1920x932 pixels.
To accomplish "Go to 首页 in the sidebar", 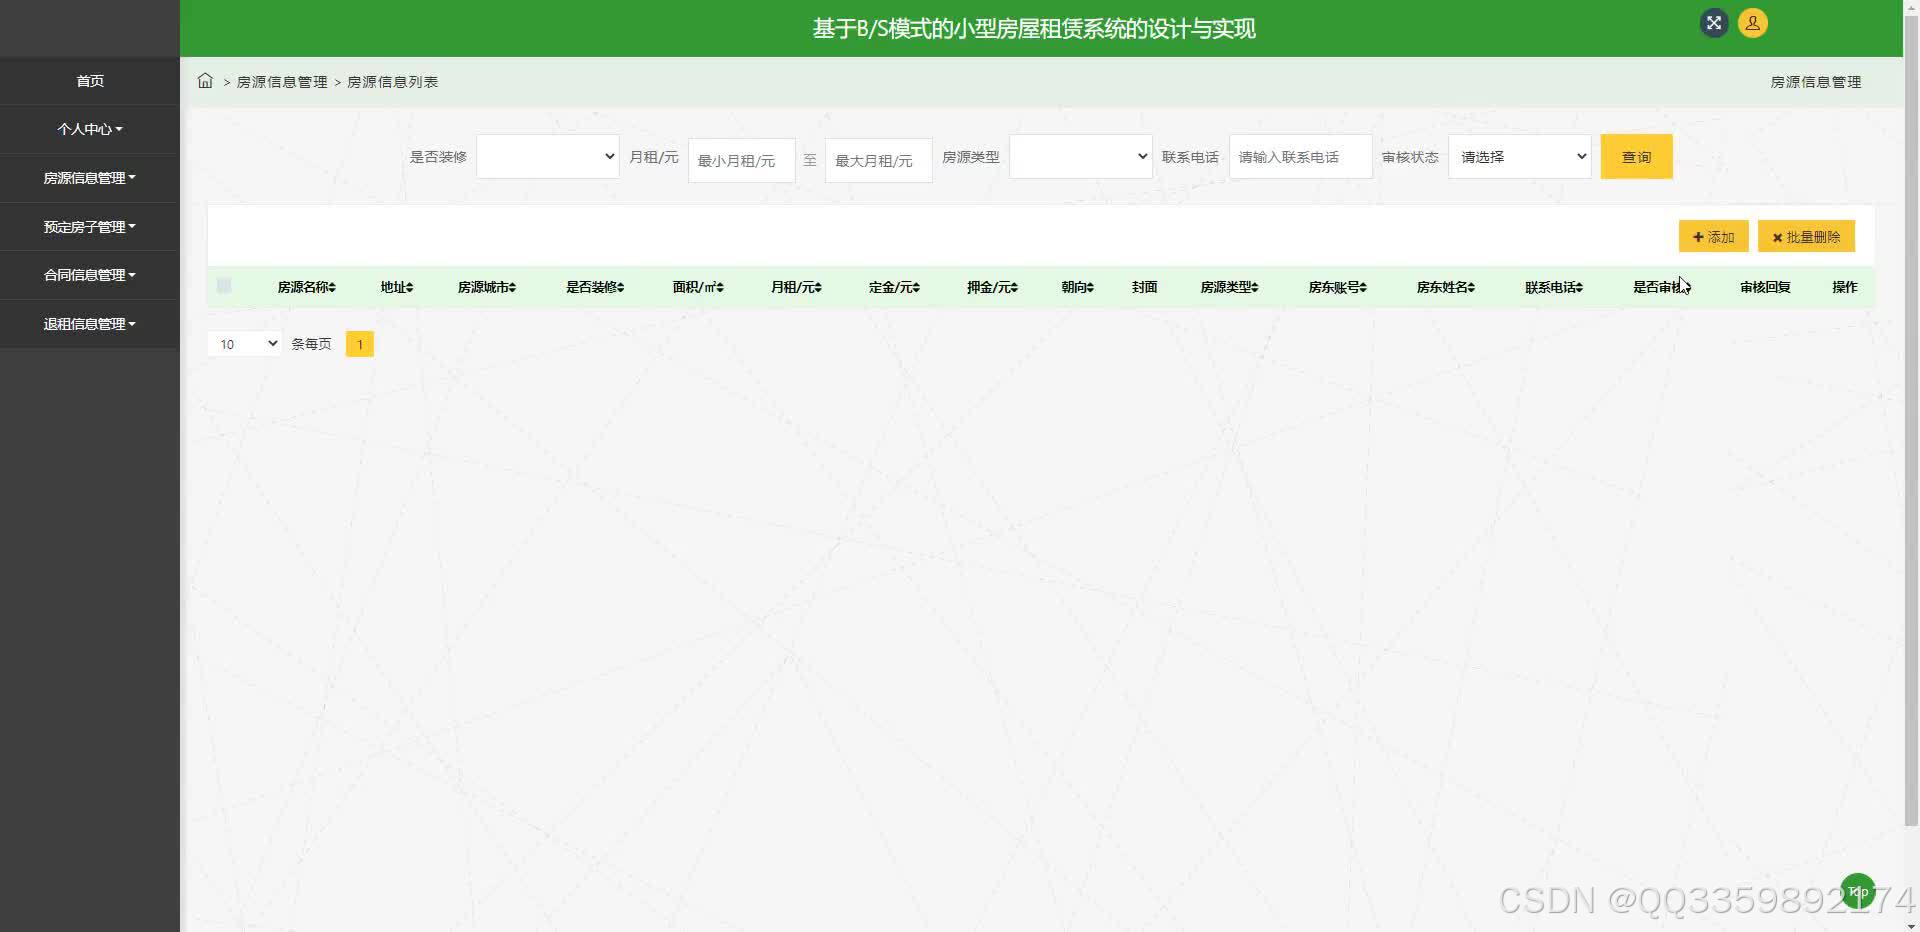I will (90, 81).
